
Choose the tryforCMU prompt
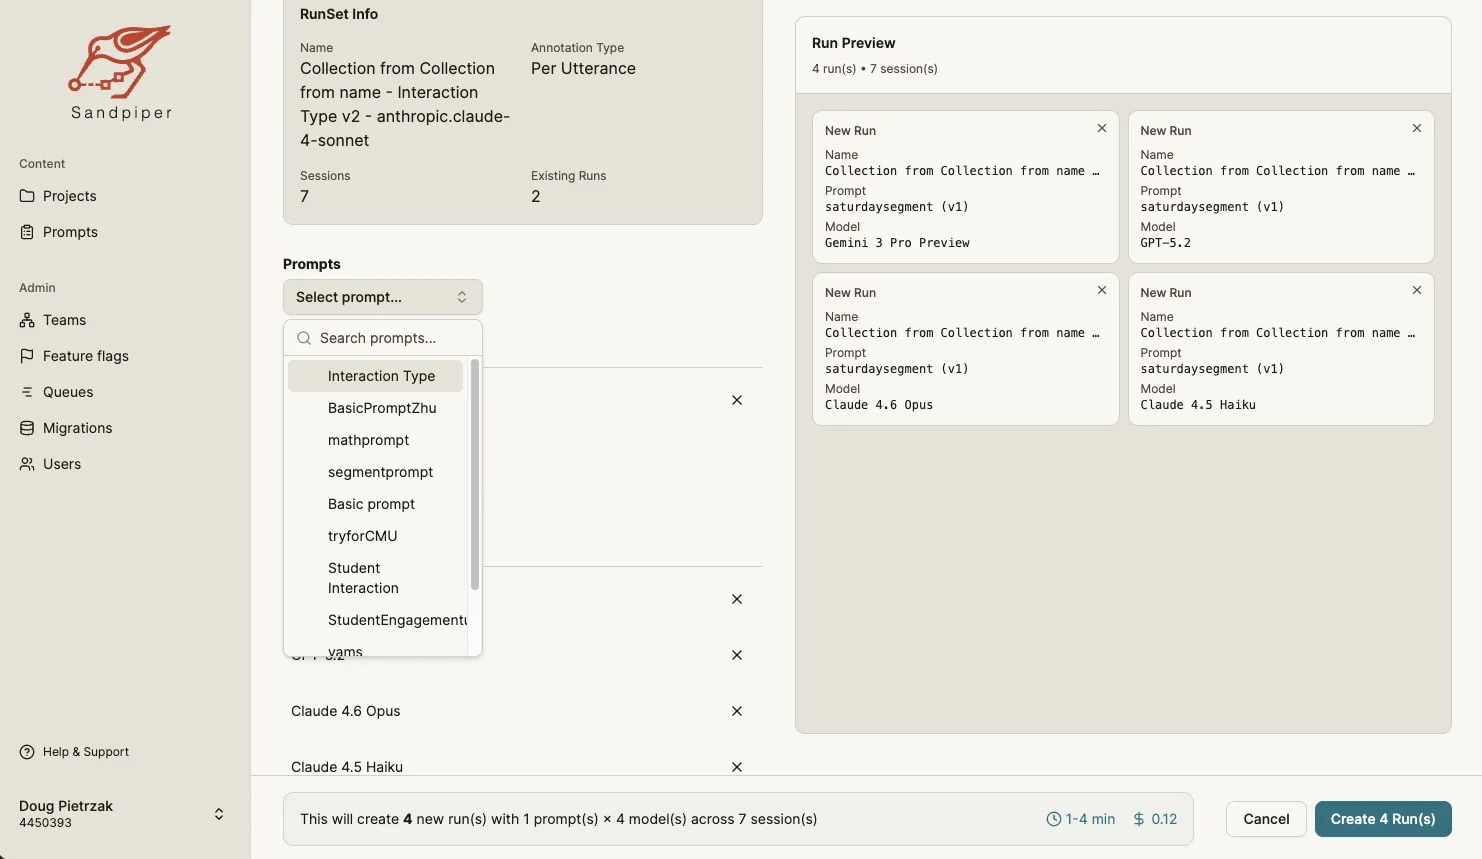376,536
